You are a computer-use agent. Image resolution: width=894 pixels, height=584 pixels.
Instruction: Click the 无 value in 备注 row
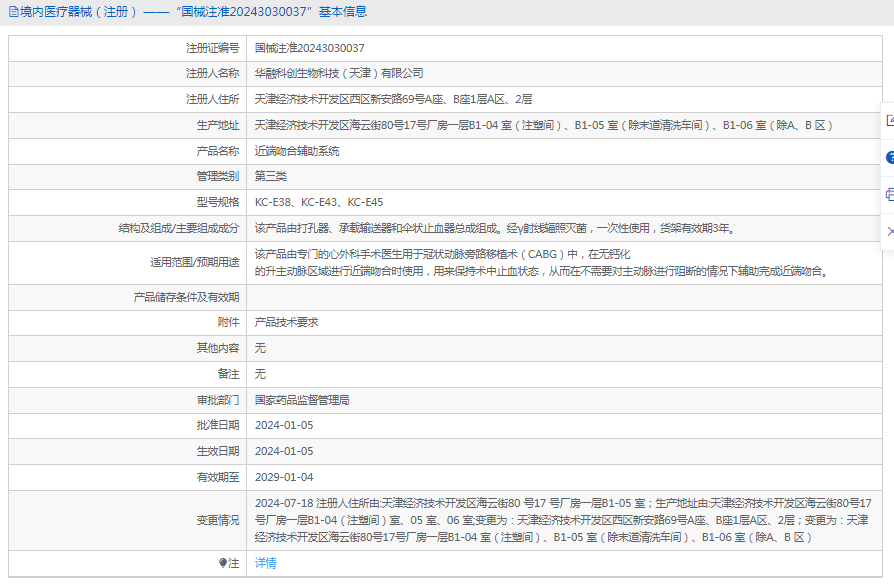tap(260, 374)
